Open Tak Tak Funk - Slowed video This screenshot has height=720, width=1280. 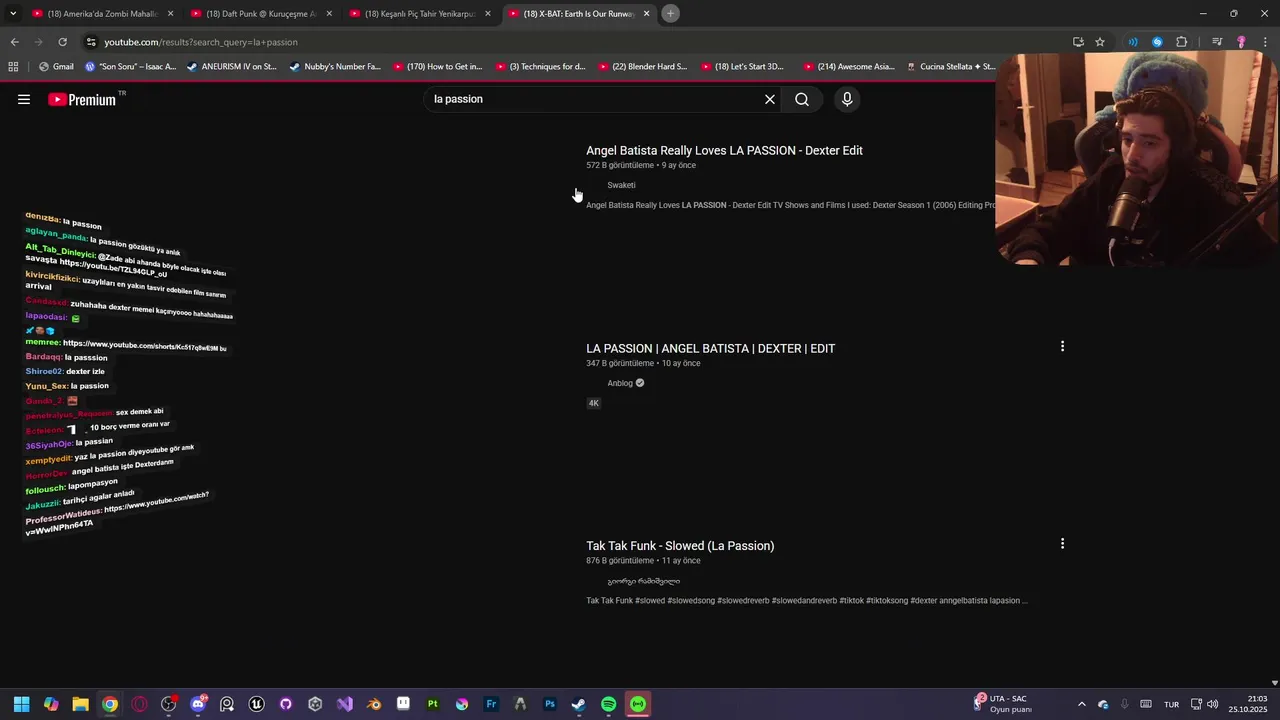tap(680, 545)
